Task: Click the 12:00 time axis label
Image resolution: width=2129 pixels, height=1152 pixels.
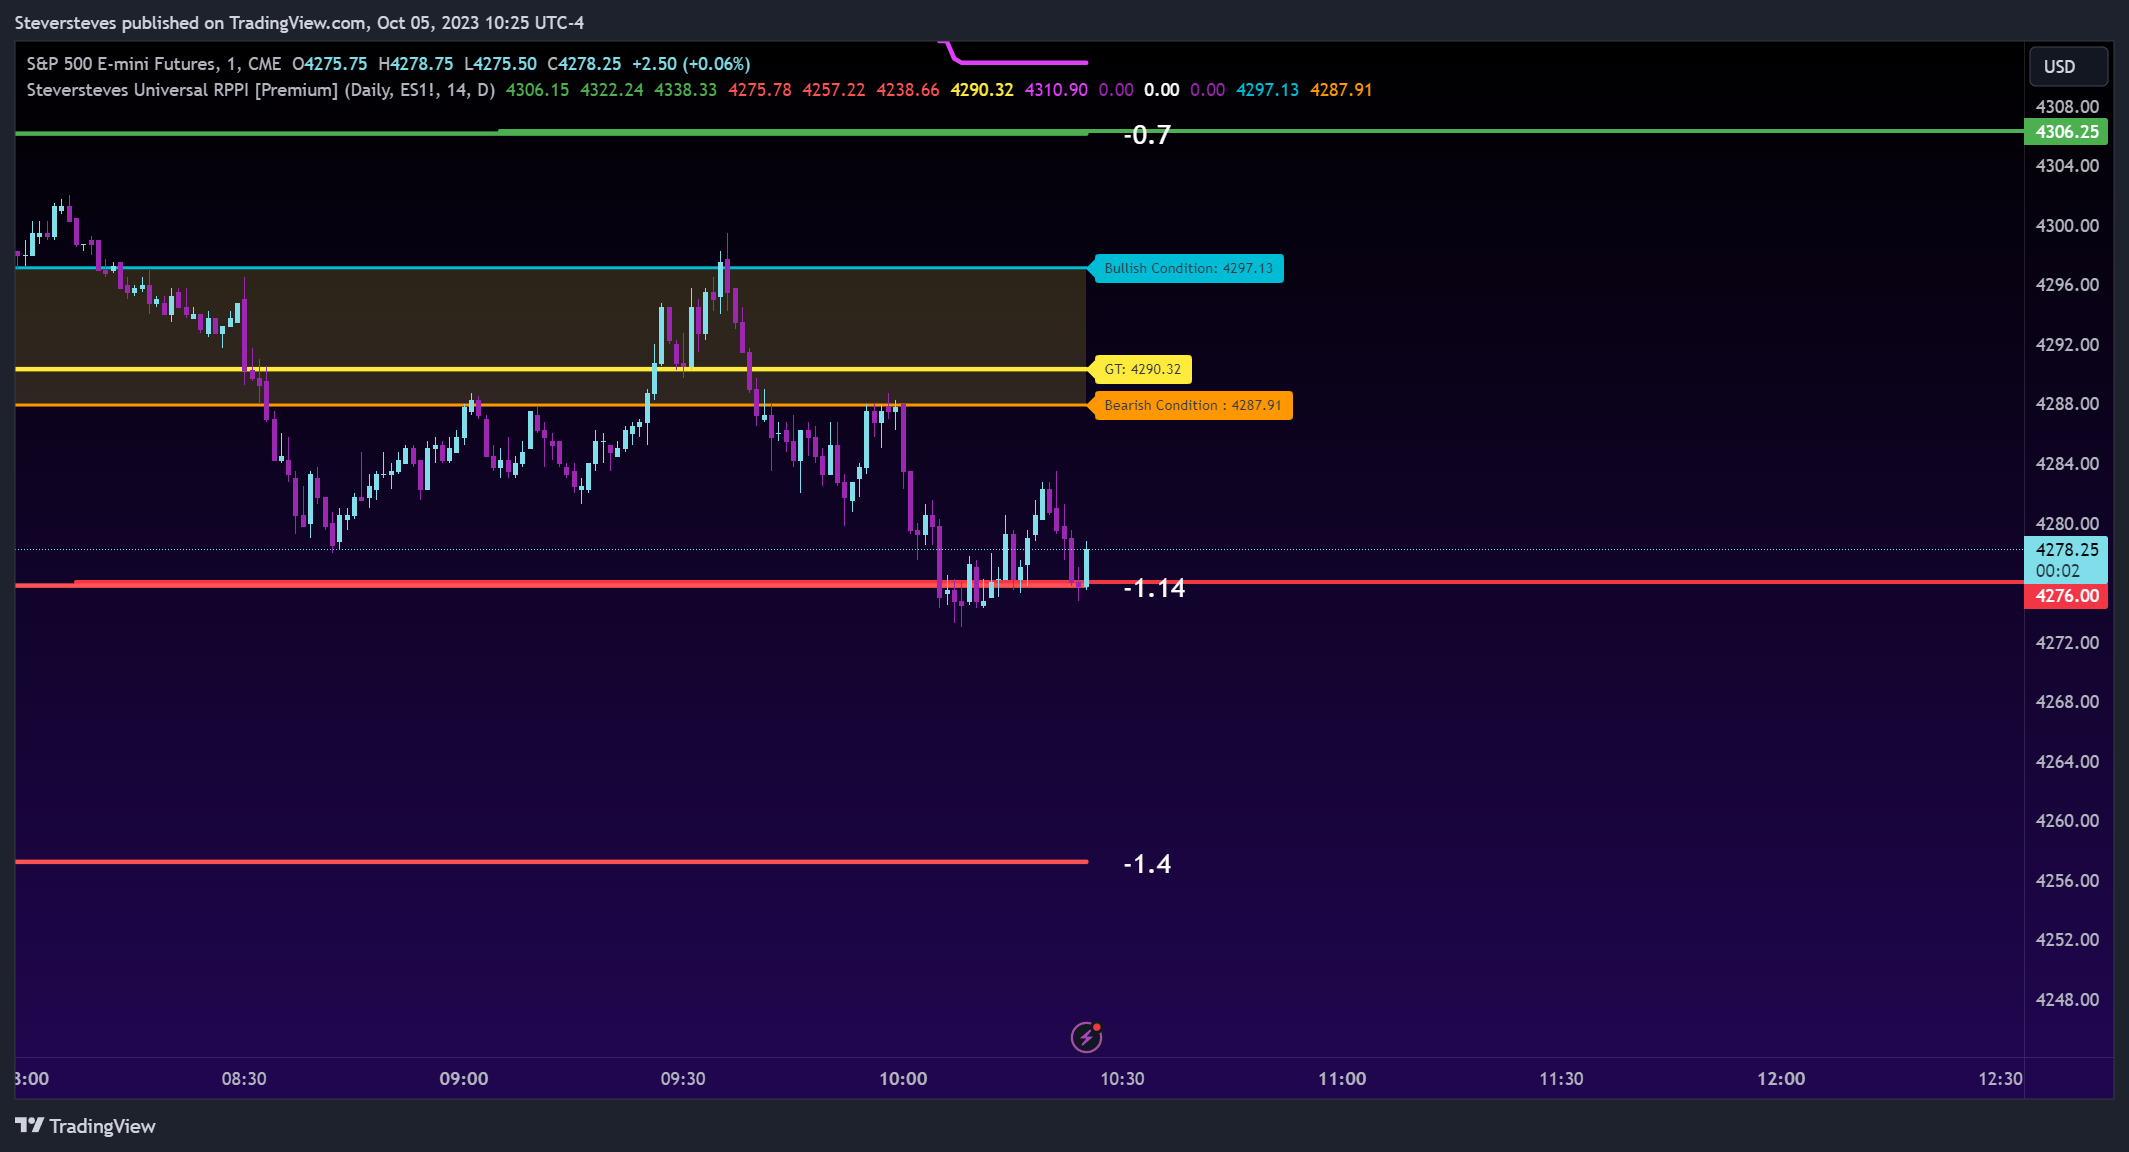Action: tap(1781, 1079)
